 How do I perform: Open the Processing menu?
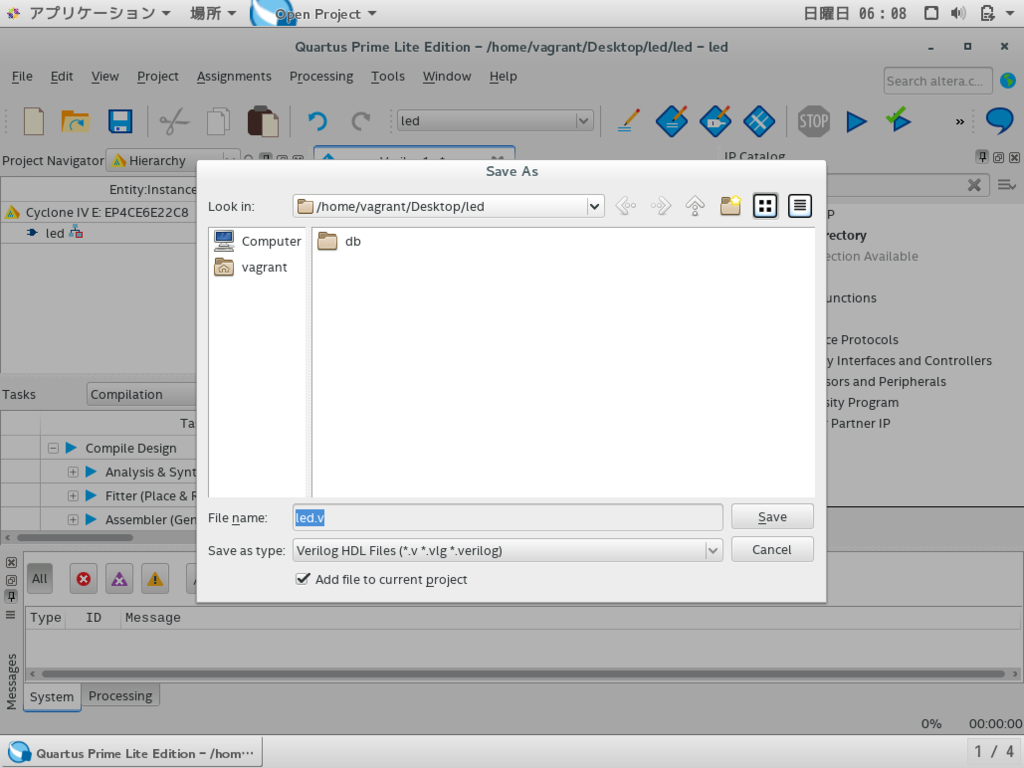coord(321,76)
